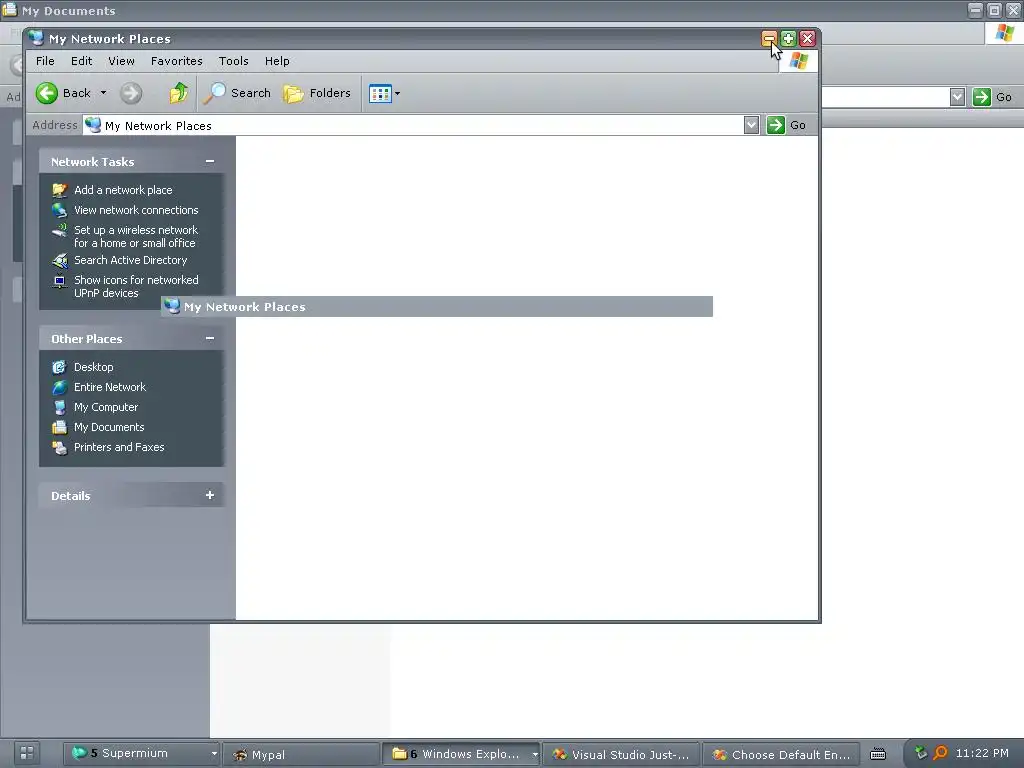Image resolution: width=1024 pixels, height=768 pixels.
Task: Open Printers and Faxes link
Action: (x=119, y=447)
